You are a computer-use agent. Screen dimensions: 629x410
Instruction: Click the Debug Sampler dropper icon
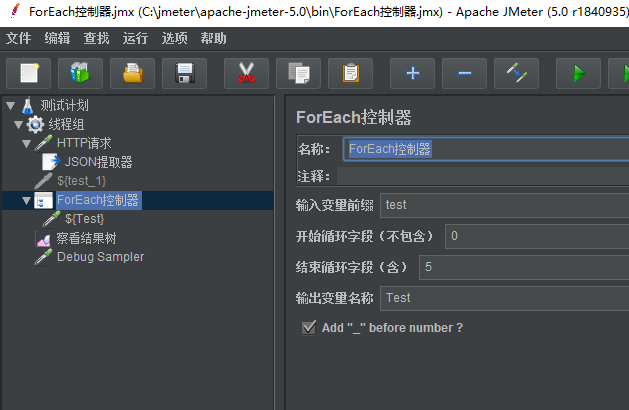[43, 257]
